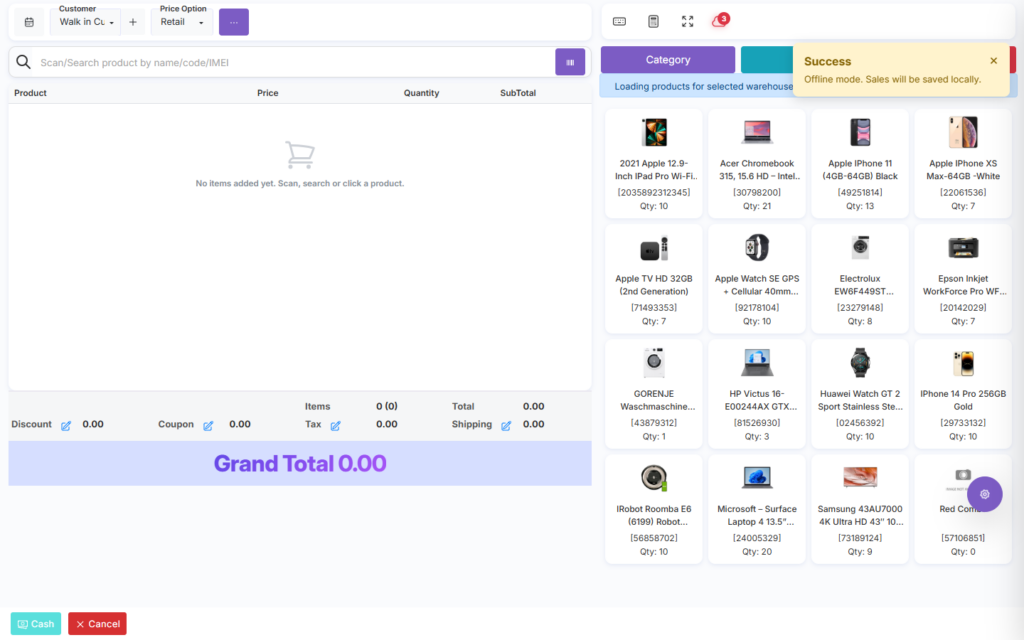Open the calendar date icon
The image size is (1024, 640).
coord(29,22)
